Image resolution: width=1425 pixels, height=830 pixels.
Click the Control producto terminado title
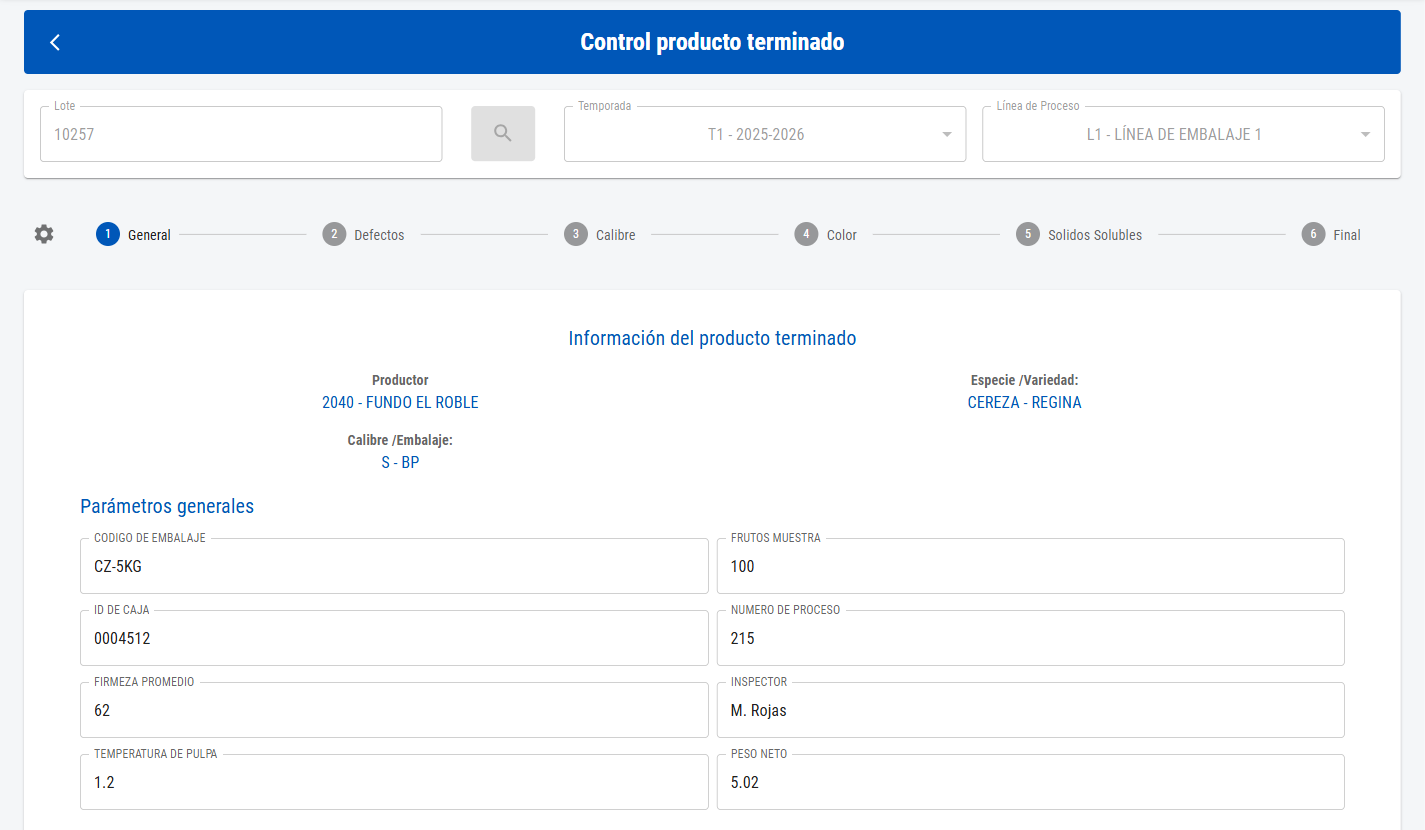712,42
